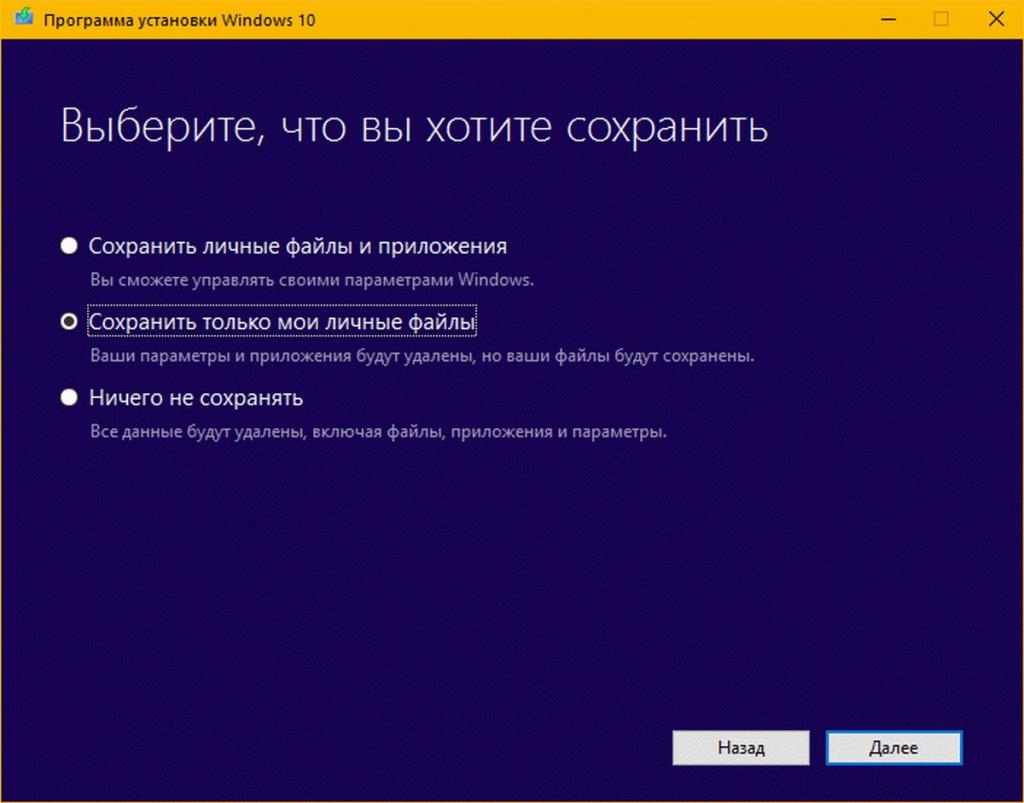This screenshot has height=803, width=1024.
Task: Select 'Сохранить только мои личные файлы' radio button
Action: click(x=69, y=321)
